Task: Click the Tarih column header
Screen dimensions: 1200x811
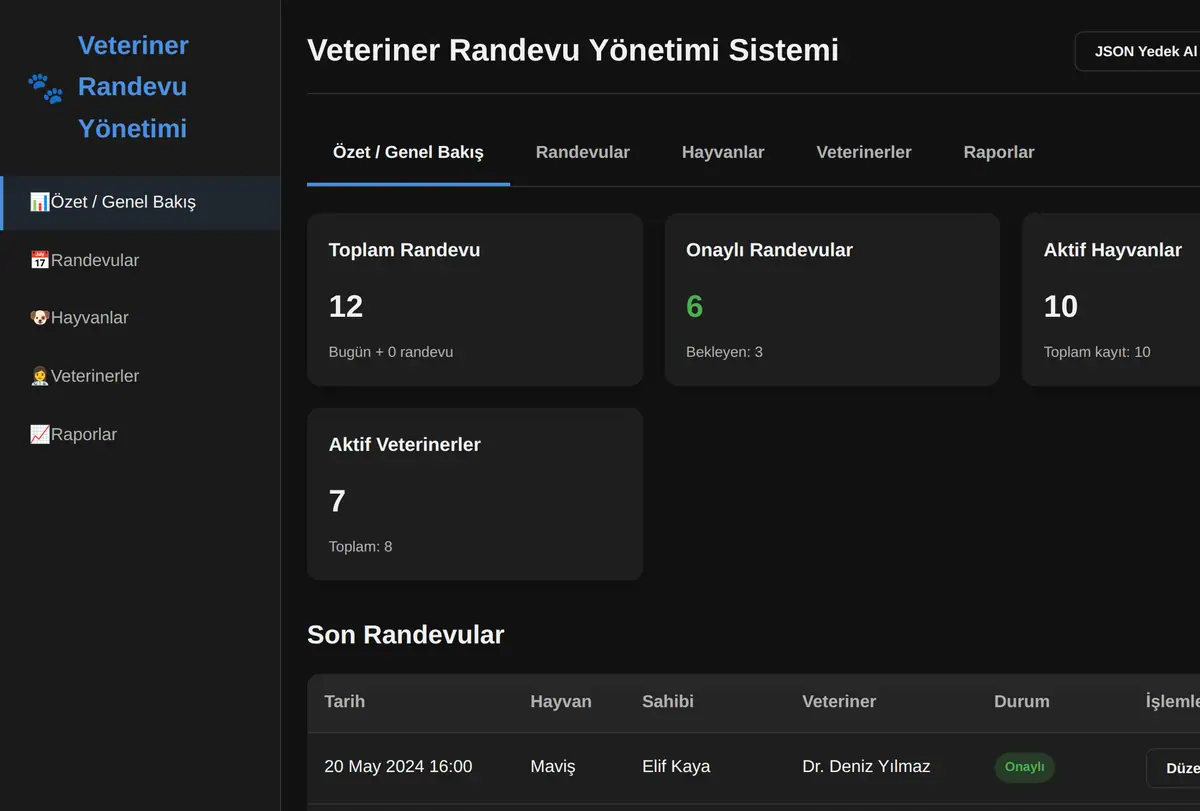Action: 345,701
